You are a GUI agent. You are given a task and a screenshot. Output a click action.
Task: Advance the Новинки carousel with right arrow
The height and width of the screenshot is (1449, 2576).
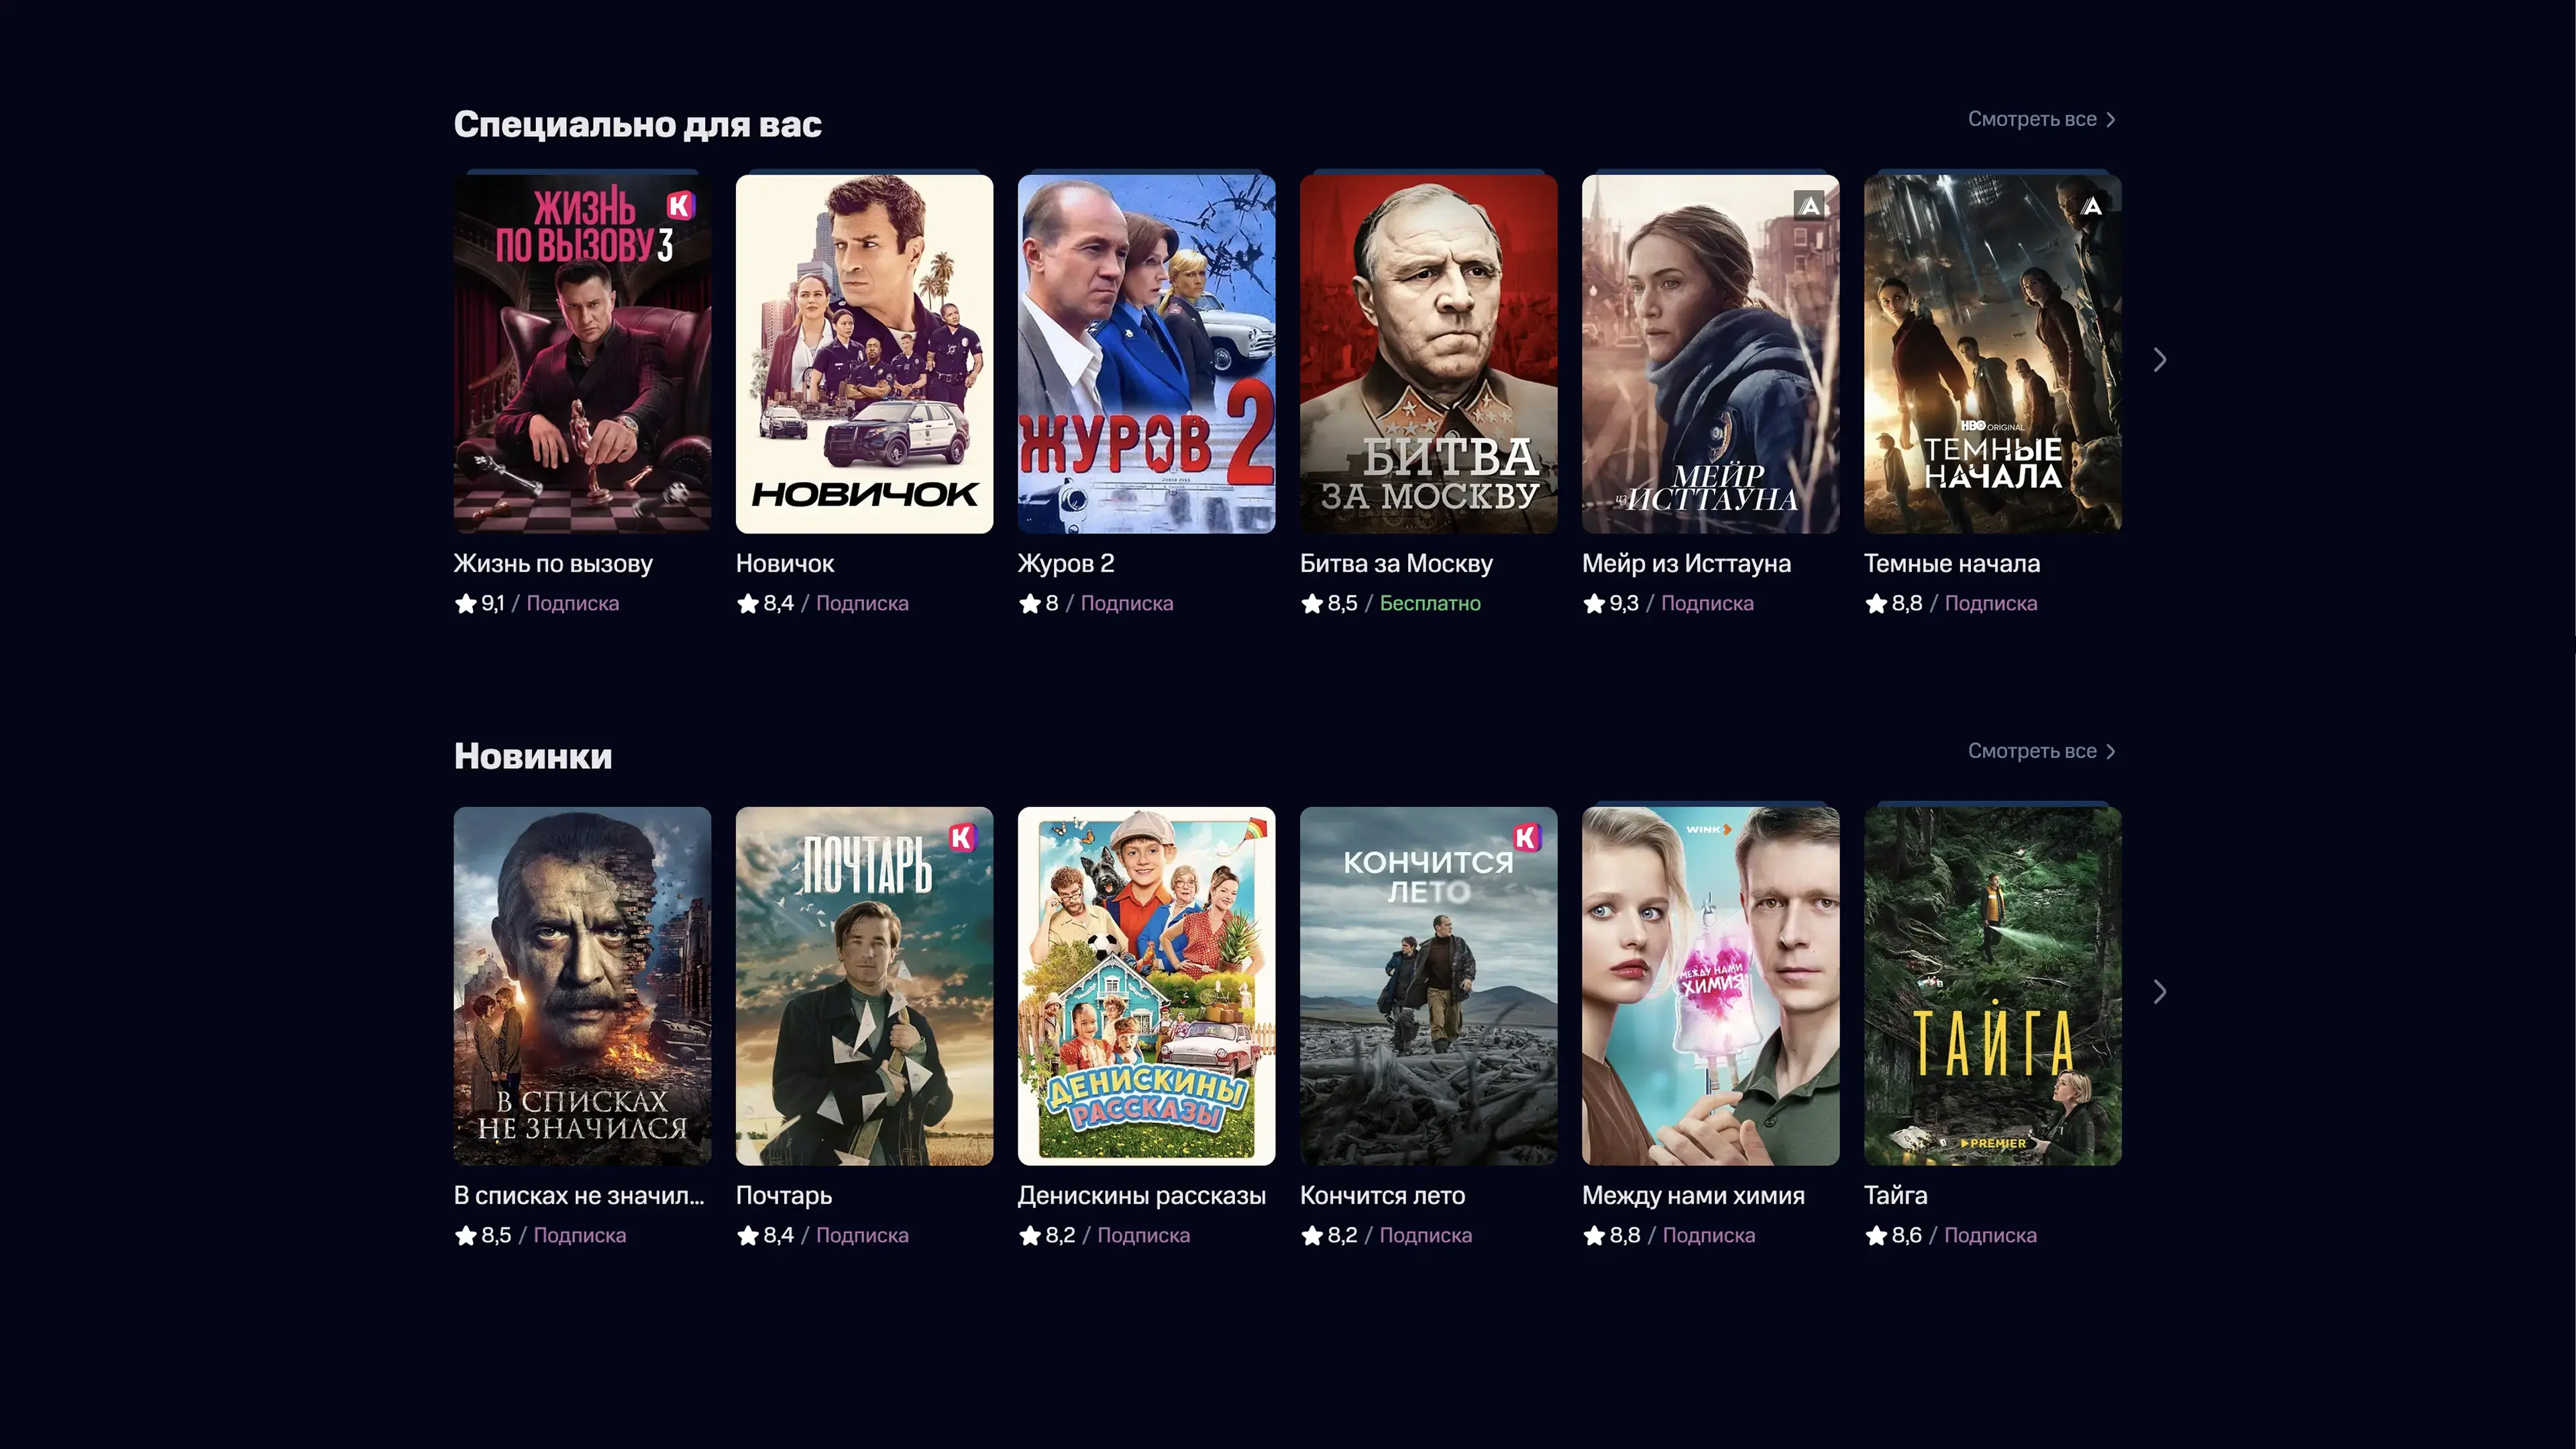coord(2160,992)
